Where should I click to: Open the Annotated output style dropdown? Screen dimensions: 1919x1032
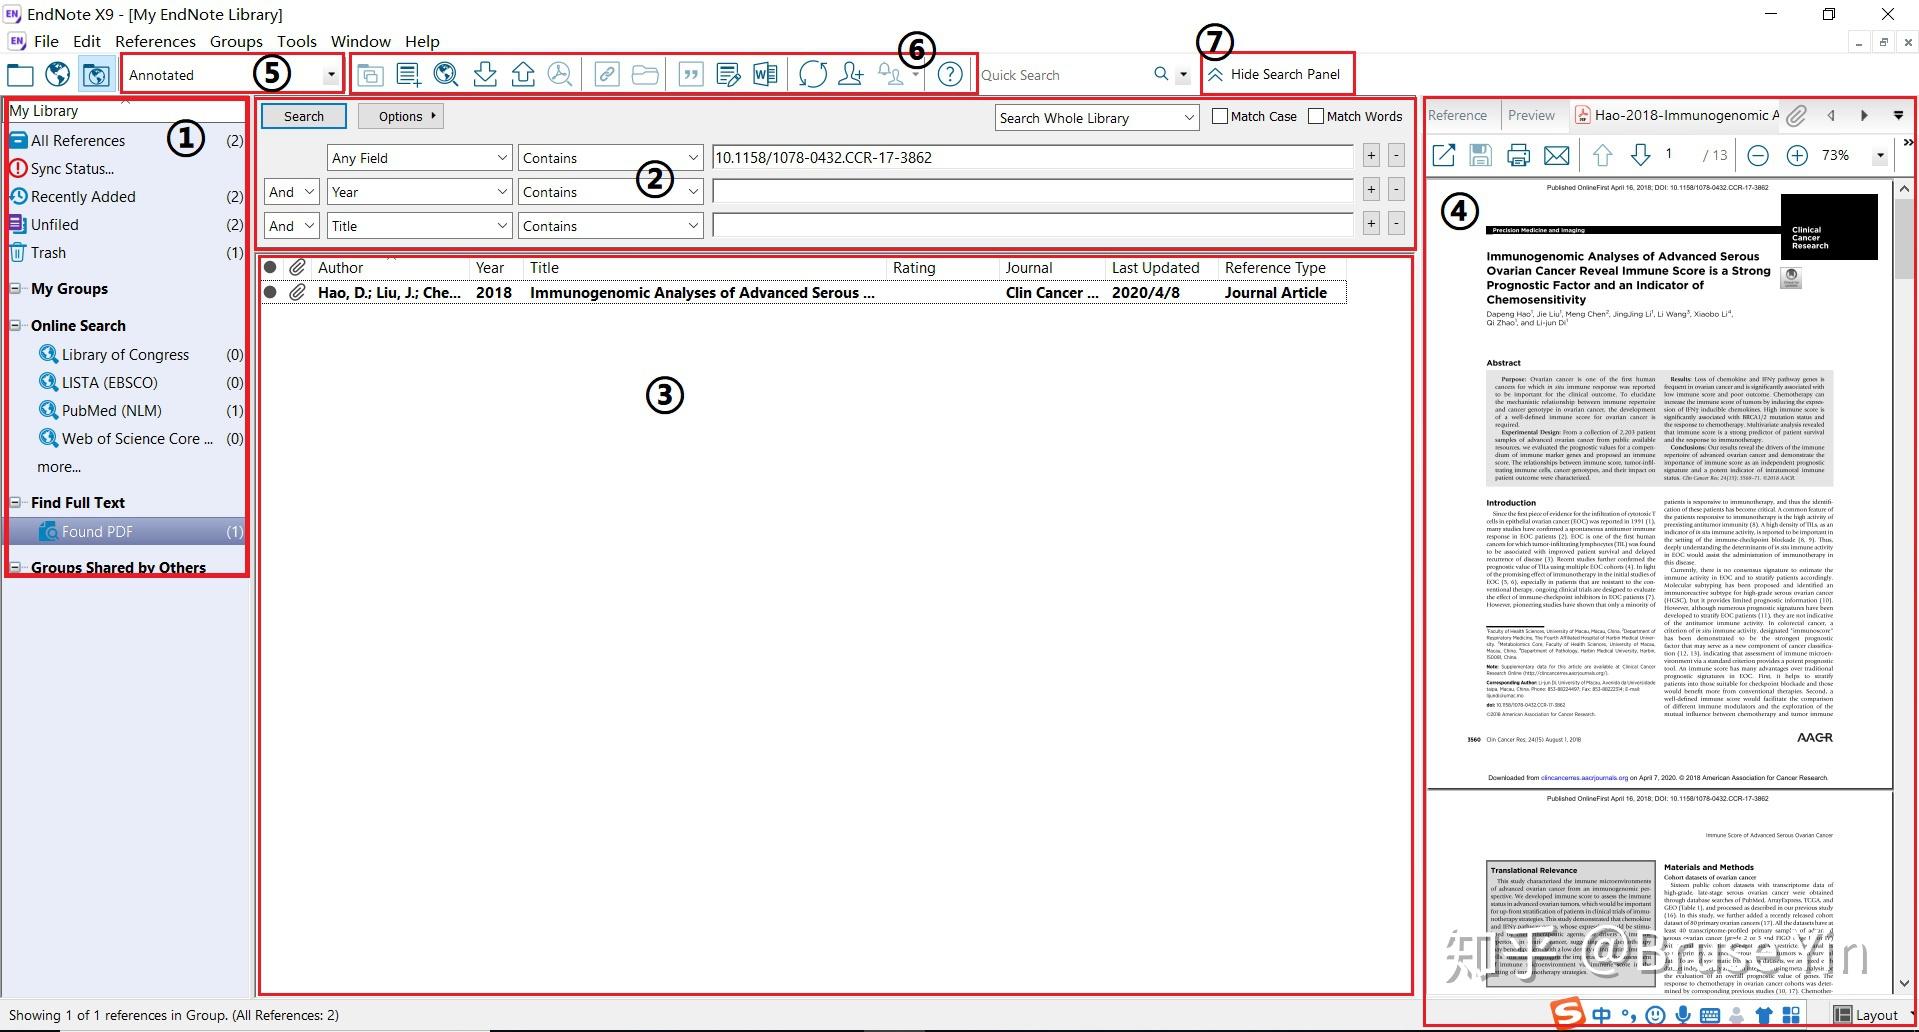click(232, 75)
